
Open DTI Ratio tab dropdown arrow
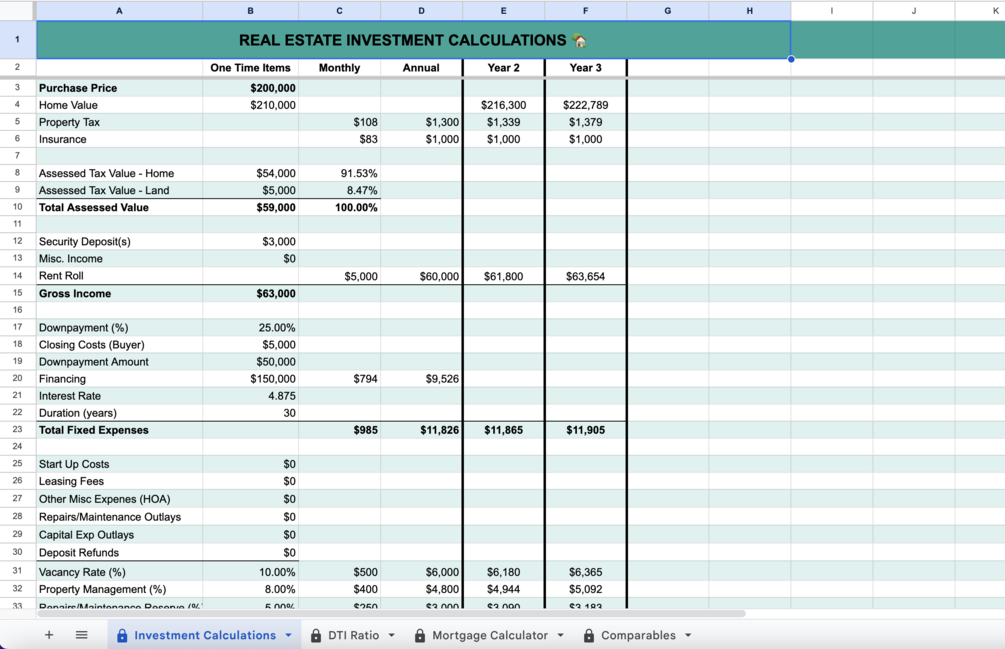tap(392, 636)
